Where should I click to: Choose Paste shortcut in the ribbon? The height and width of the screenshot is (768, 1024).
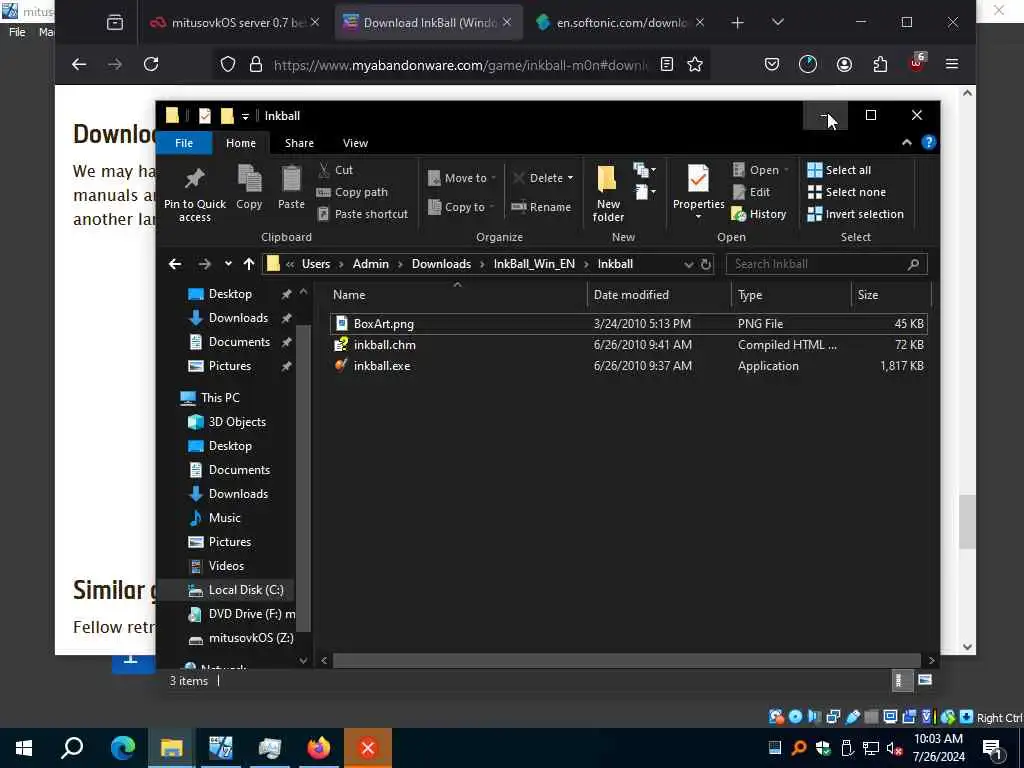point(363,214)
